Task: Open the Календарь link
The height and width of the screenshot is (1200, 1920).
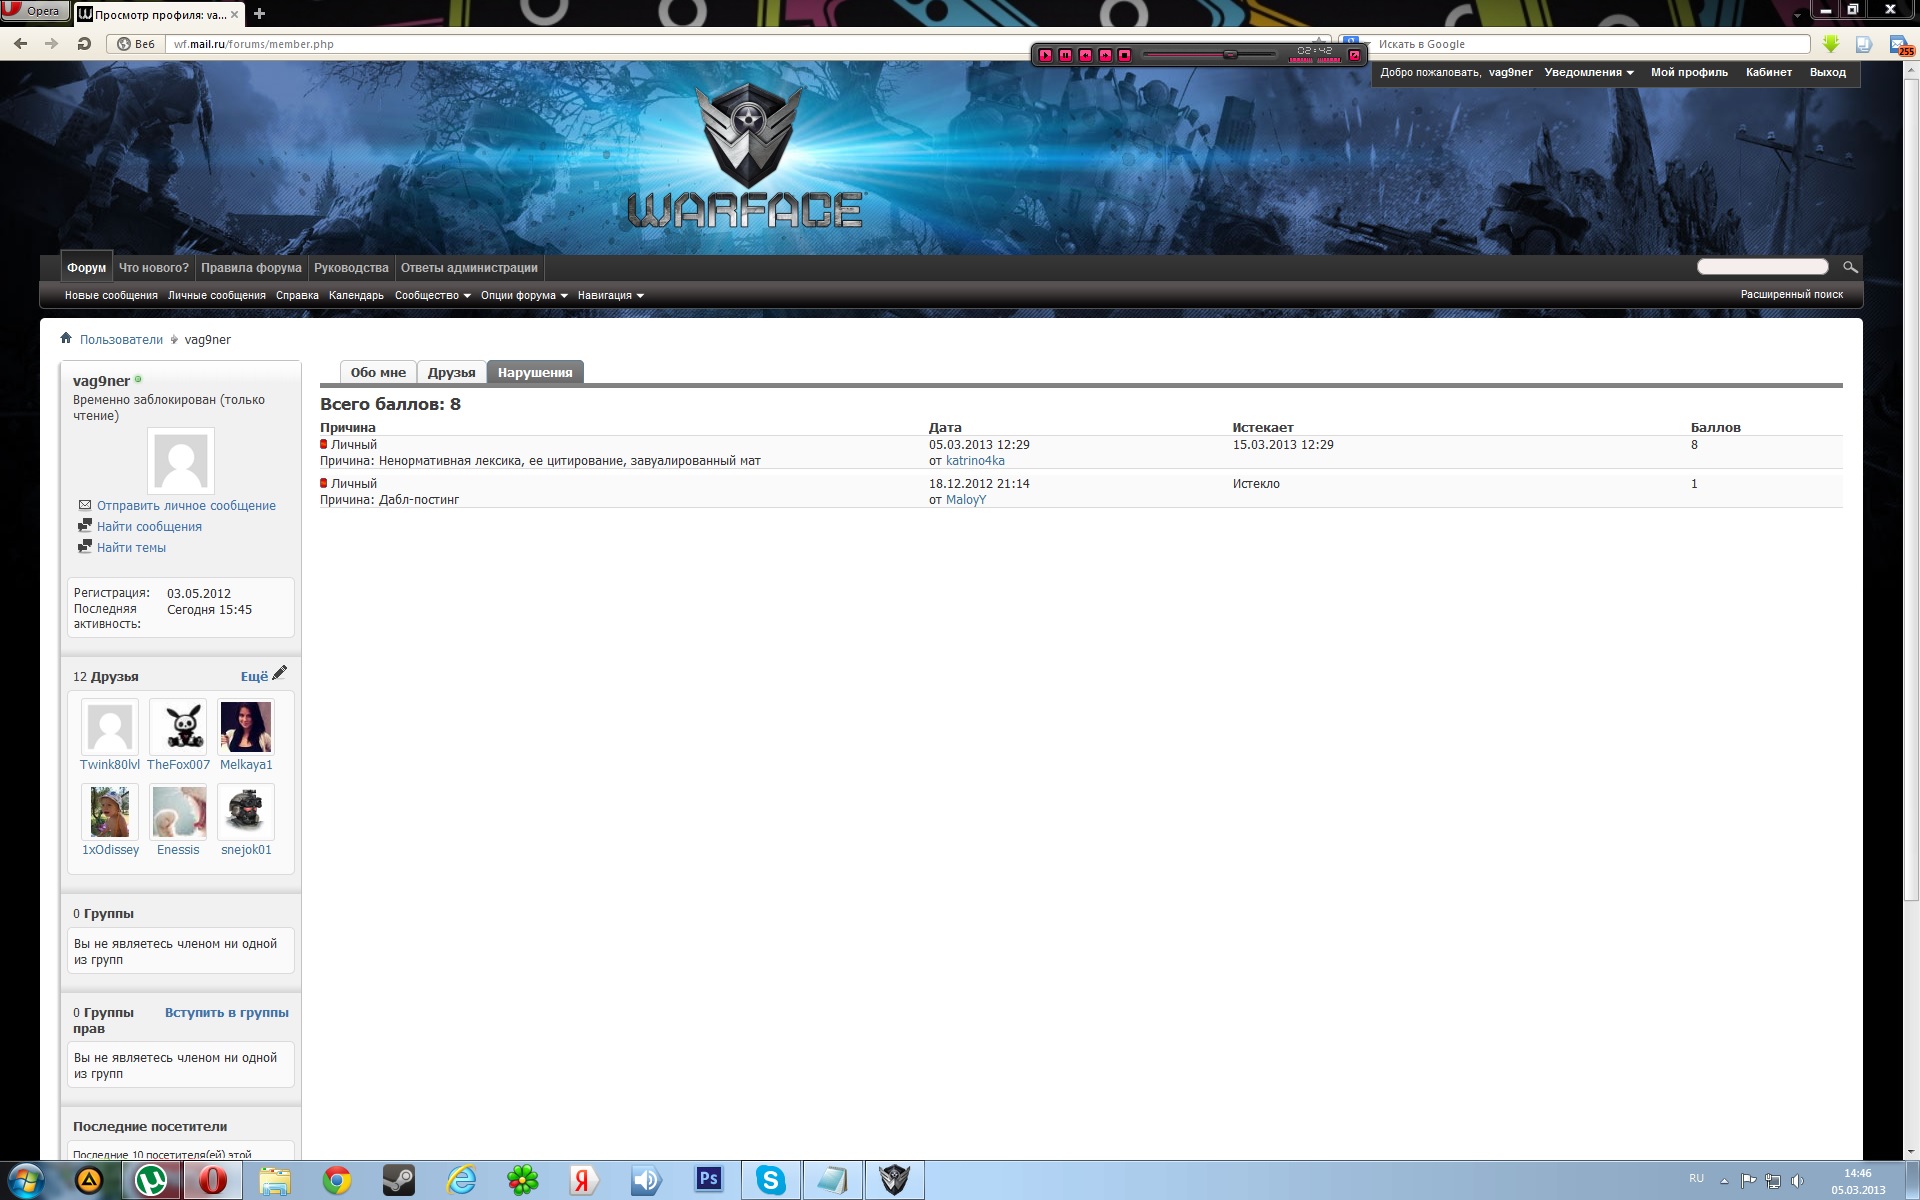Action: pos(356,295)
